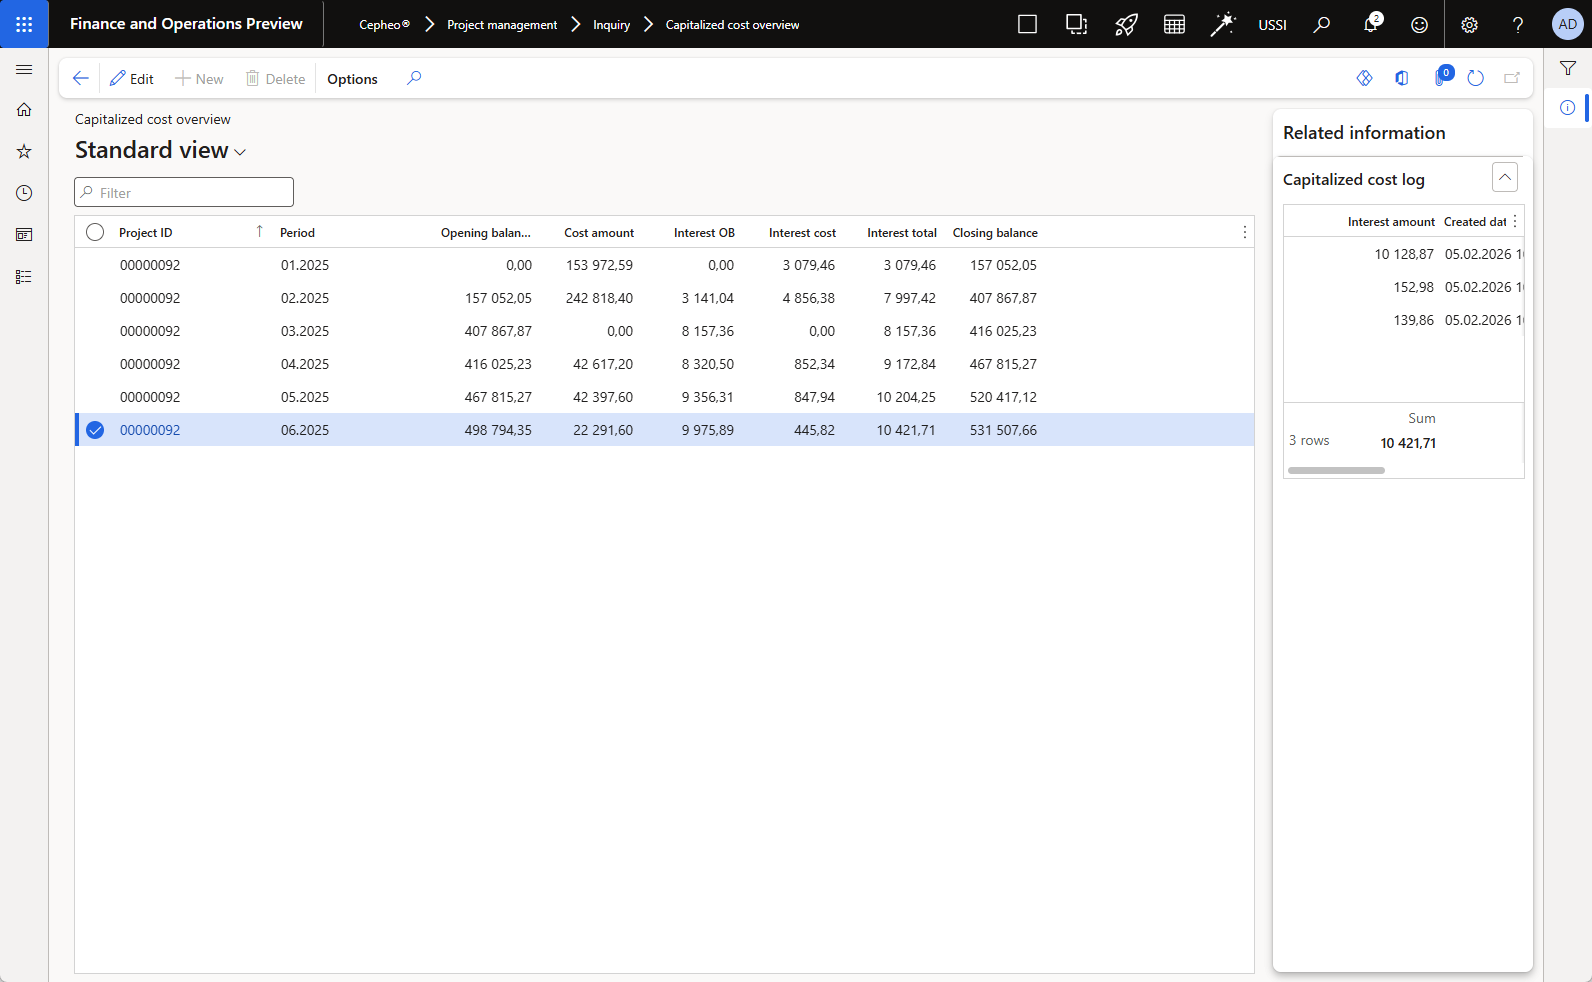Open grid options menu (three dots)
The height and width of the screenshot is (982, 1592).
click(1244, 232)
